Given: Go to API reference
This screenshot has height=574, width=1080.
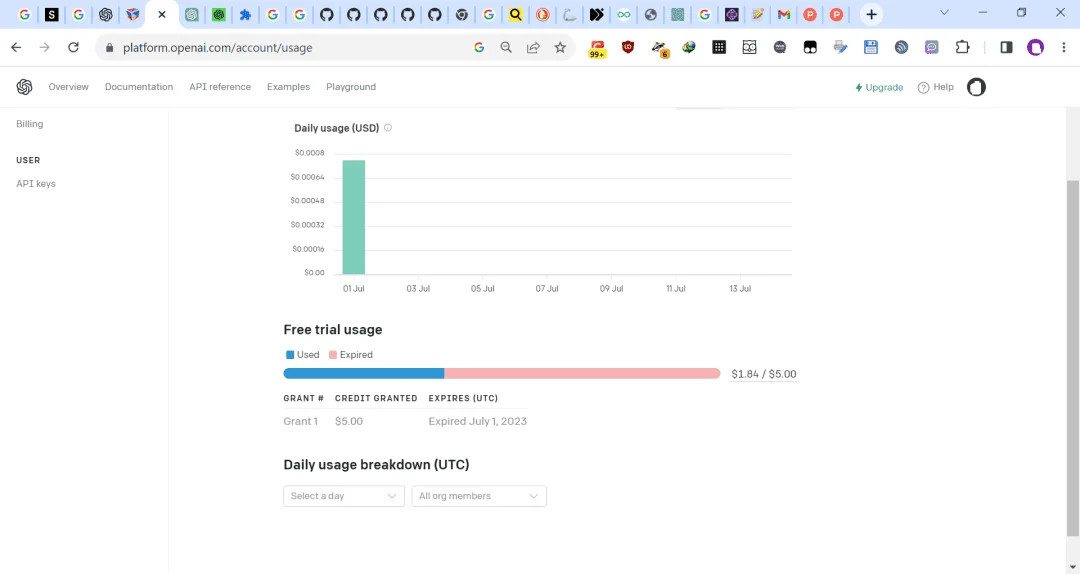Looking at the screenshot, I should 220,87.
